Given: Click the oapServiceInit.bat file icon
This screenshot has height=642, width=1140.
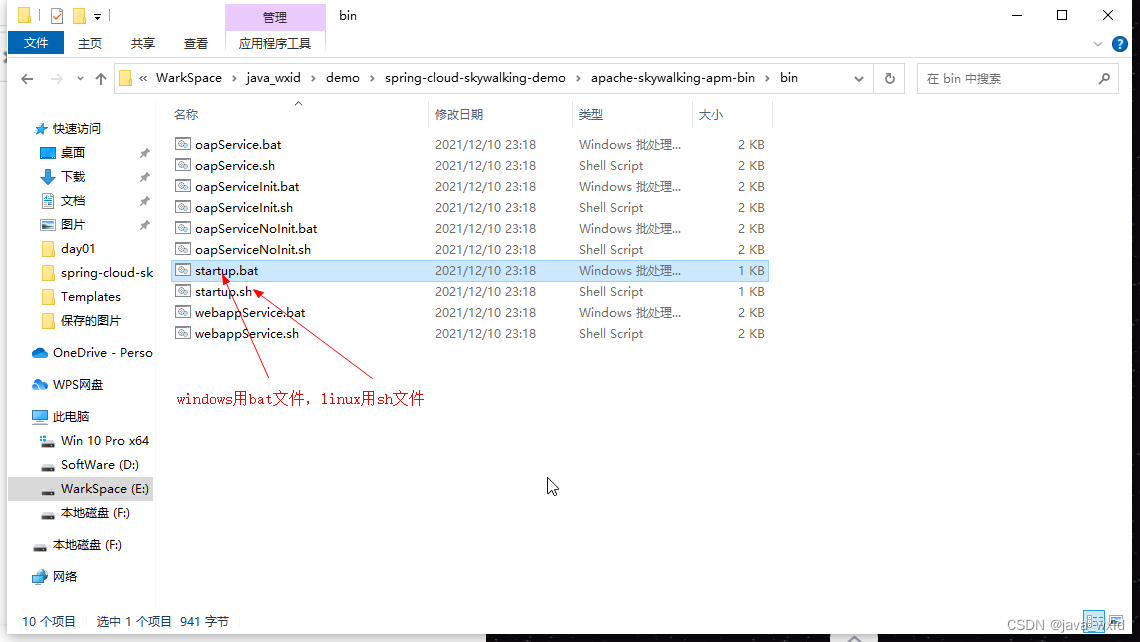Looking at the screenshot, I should (182, 186).
